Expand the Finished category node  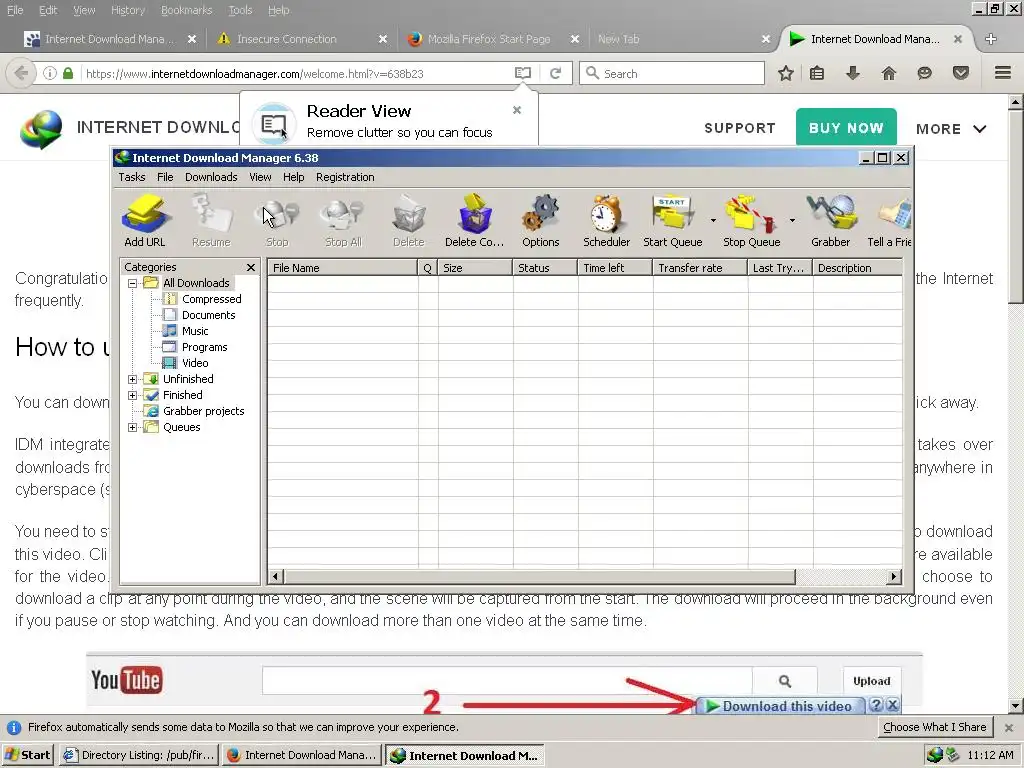pyautogui.click(x=133, y=395)
